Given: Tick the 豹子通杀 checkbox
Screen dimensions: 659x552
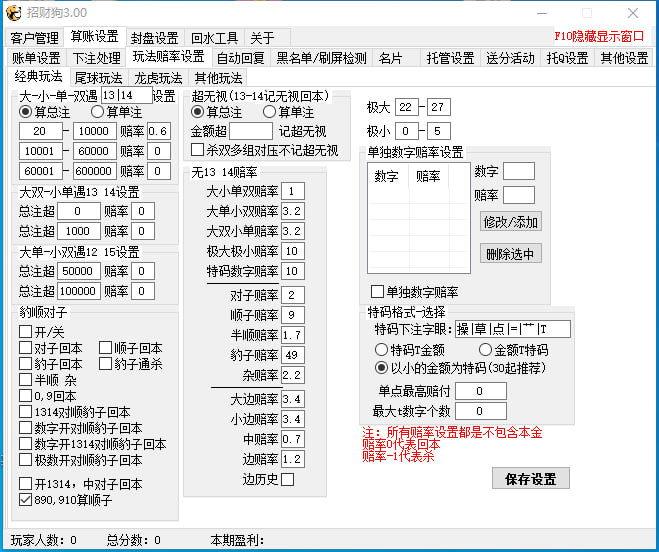Looking at the screenshot, I should click(107, 364).
